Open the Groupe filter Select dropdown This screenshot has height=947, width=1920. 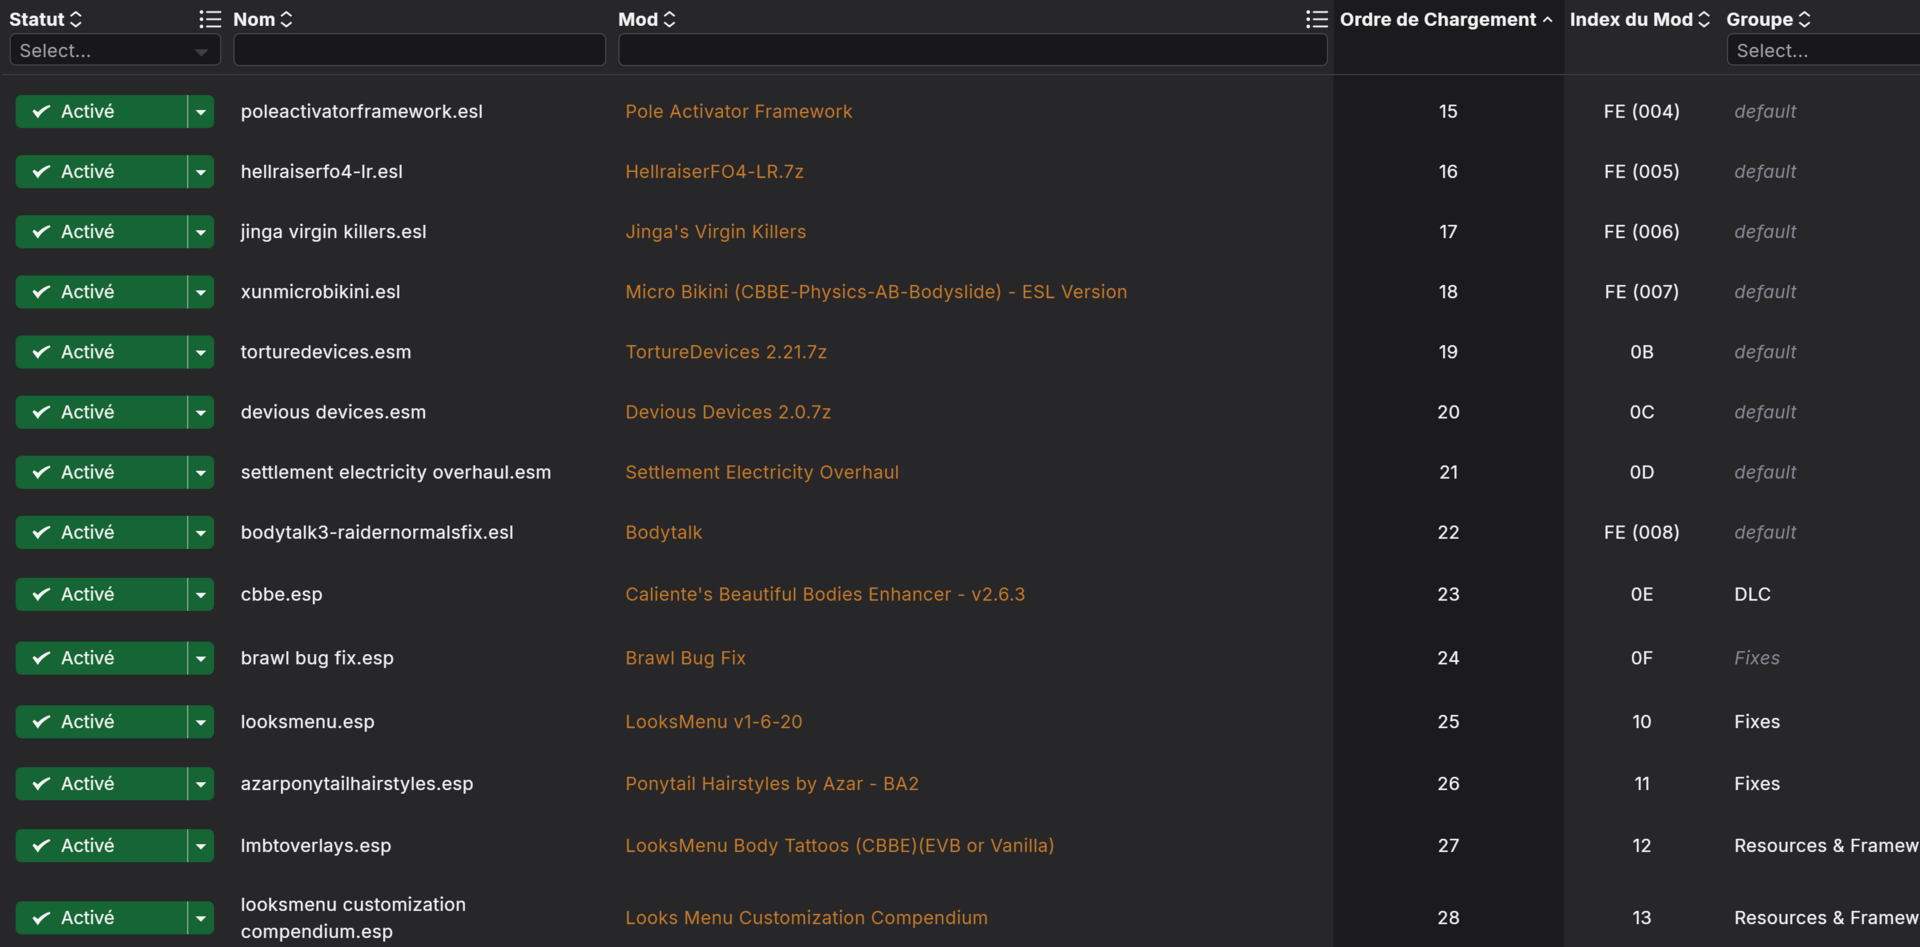1823,50
